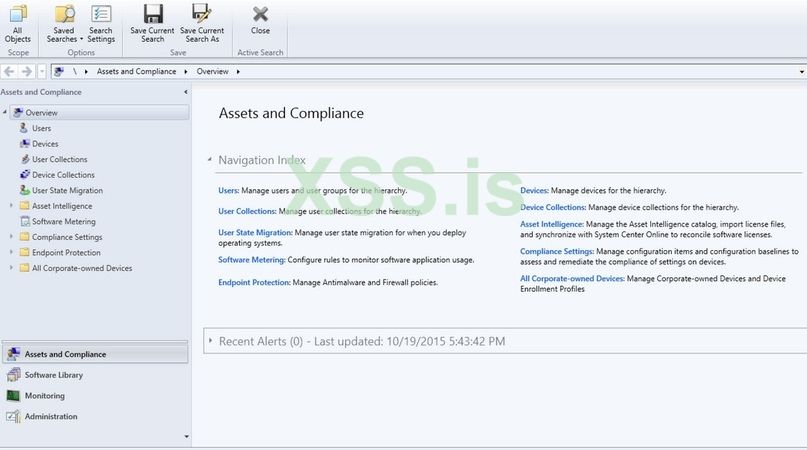Select the Software Metering tree icon

[25, 221]
